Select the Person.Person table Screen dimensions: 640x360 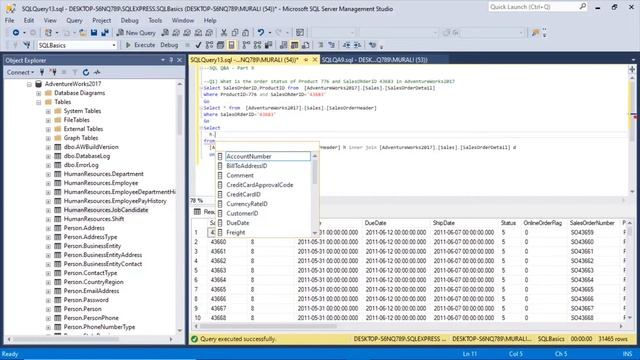[x=82, y=309]
